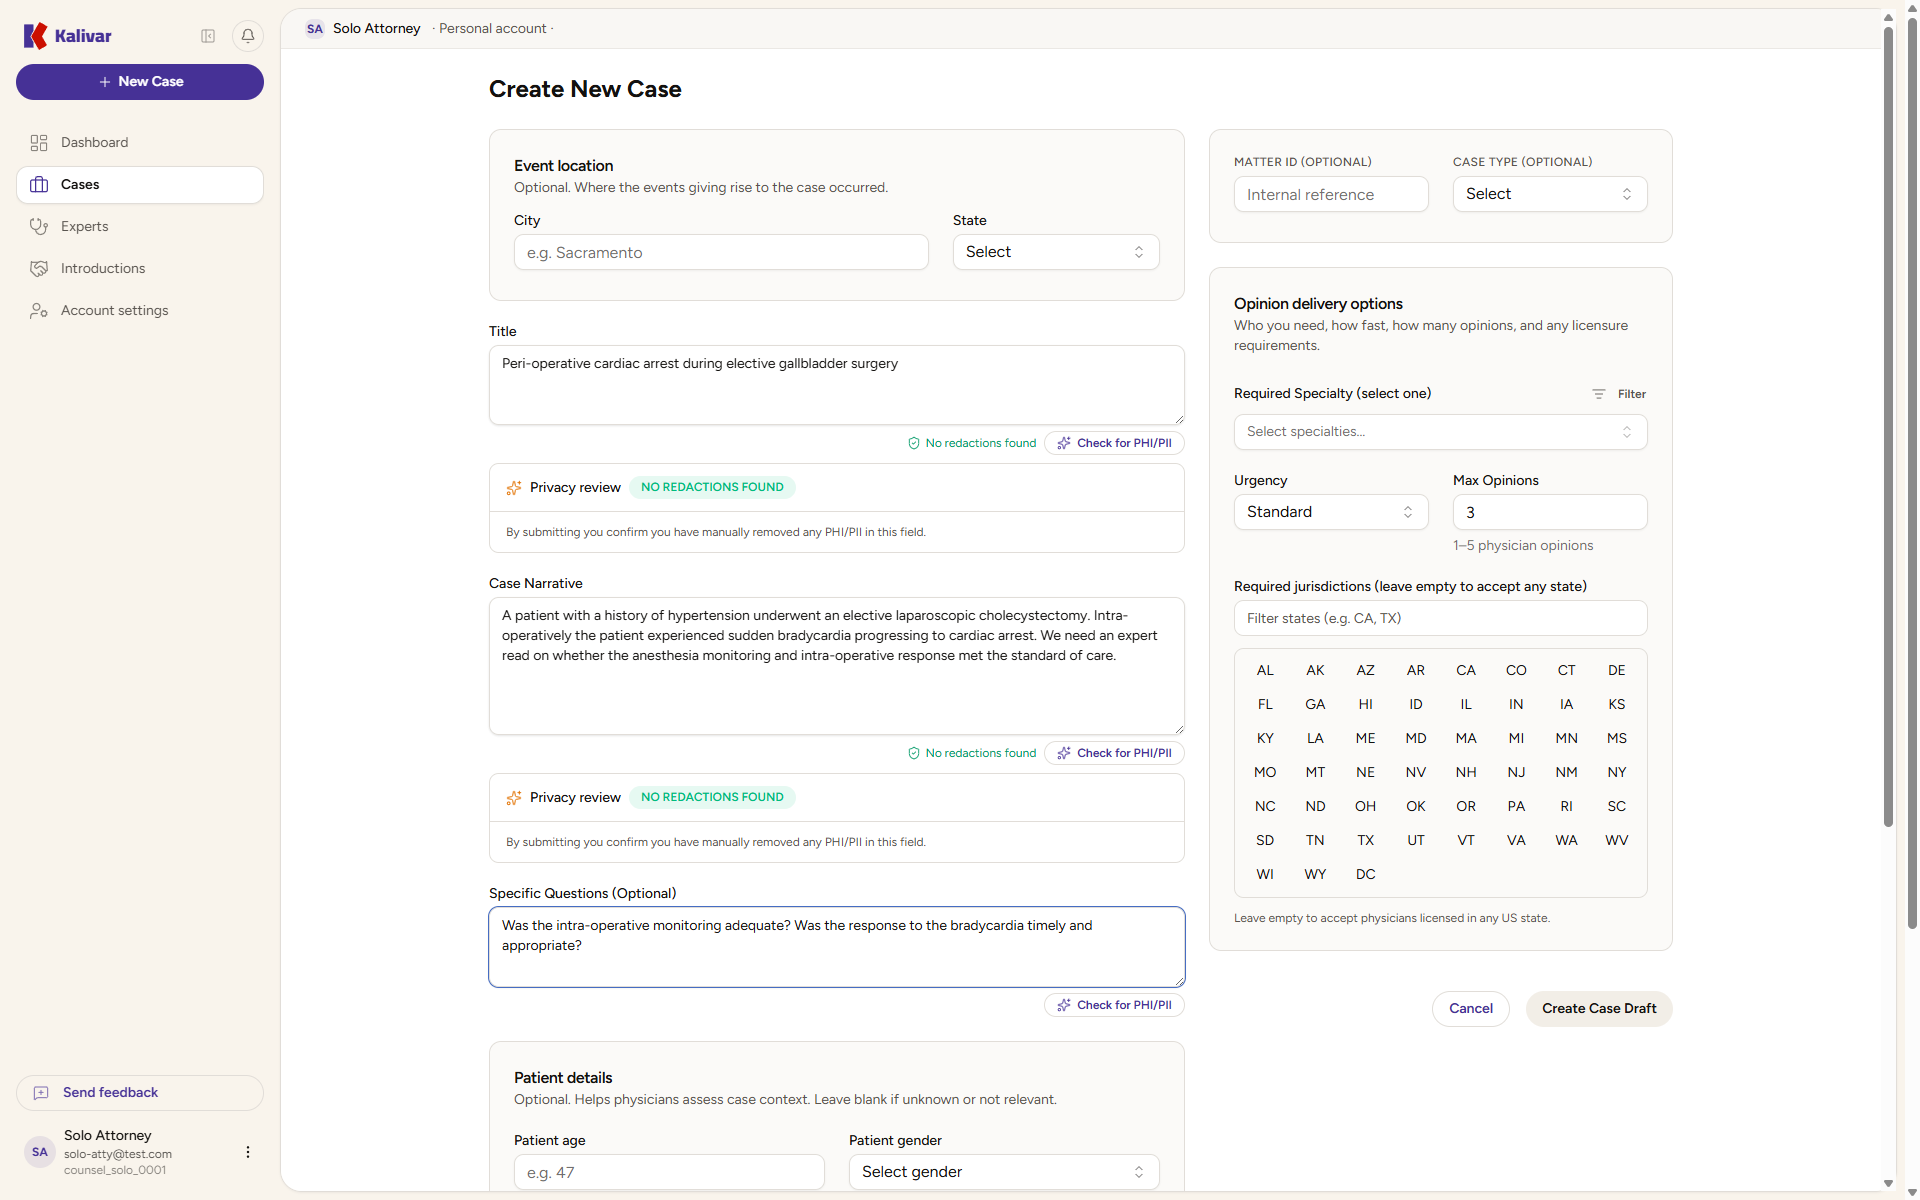The width and height of the screenshot is (1920, 1200).
Task: Click the Filter states input
Action: click(x=1440, y=618)
